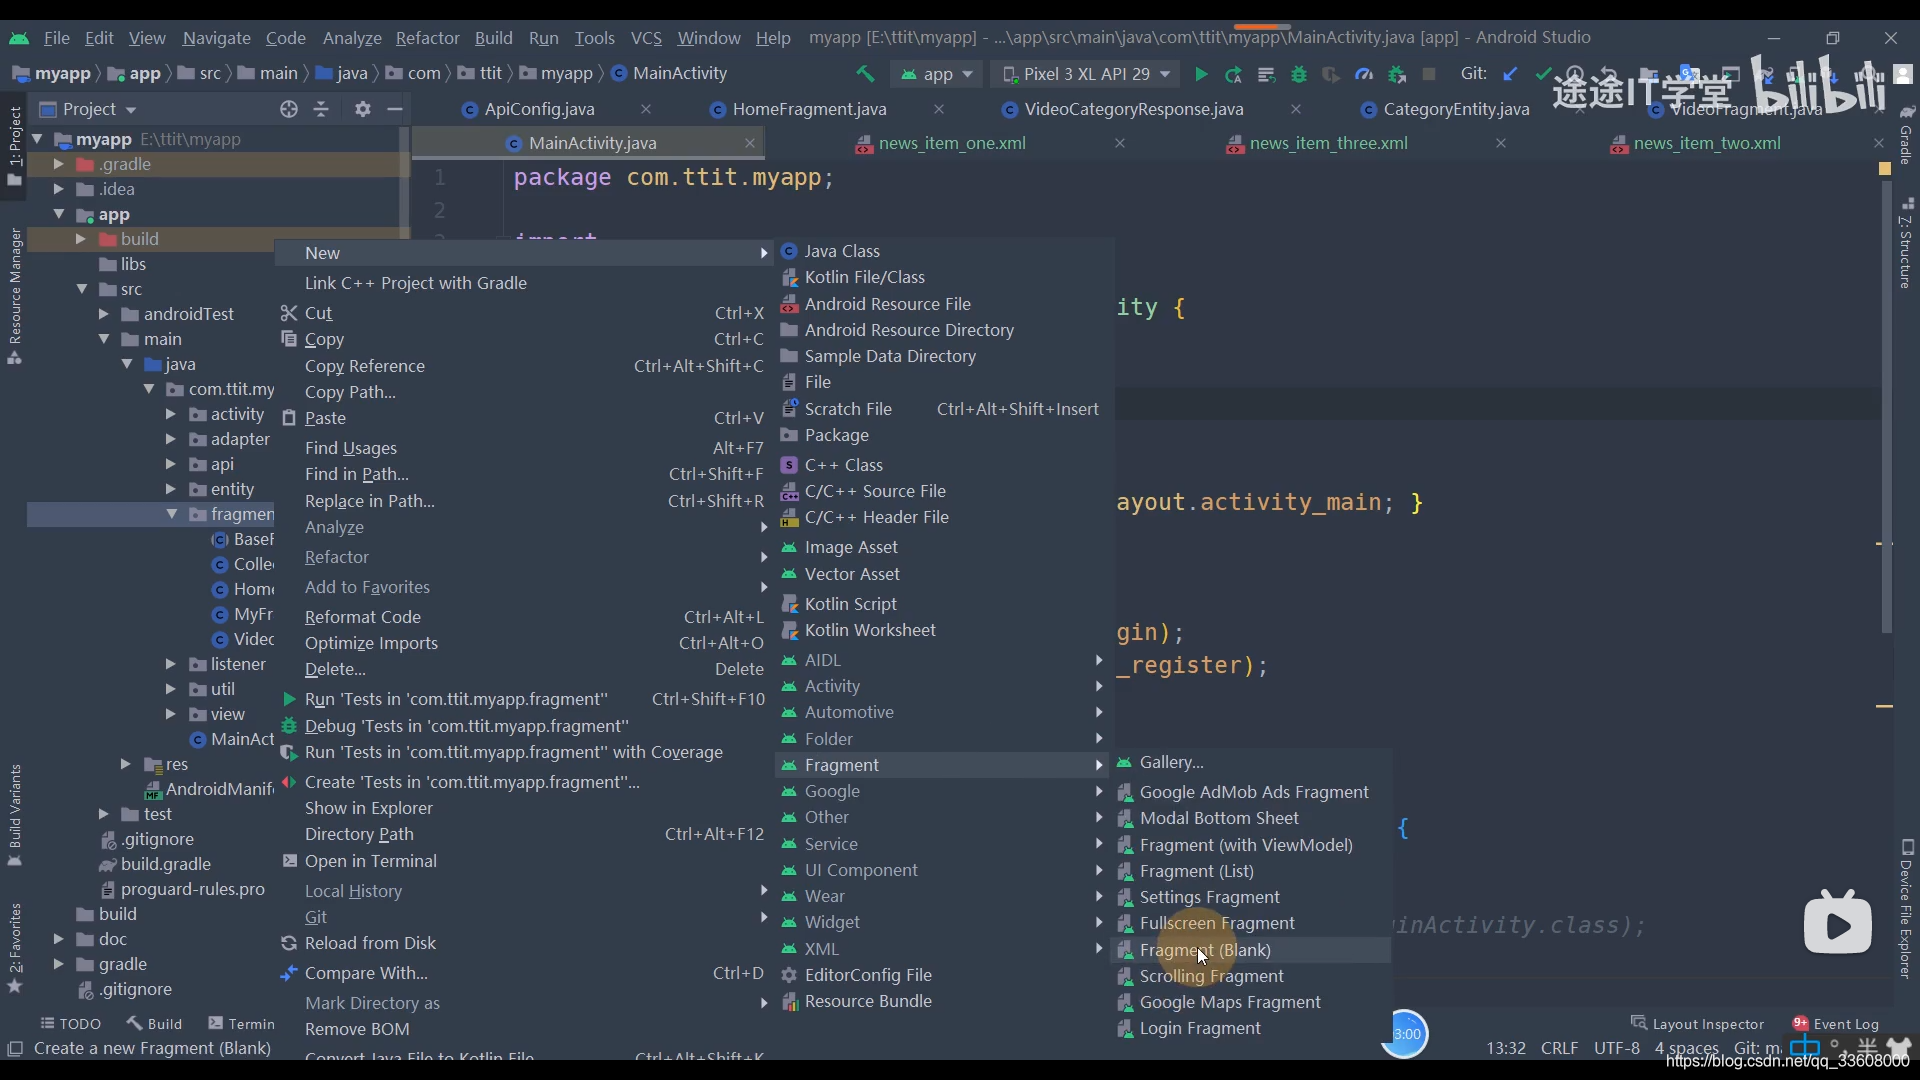Click the Scroll from Source target icon

[x=289, y=109]
